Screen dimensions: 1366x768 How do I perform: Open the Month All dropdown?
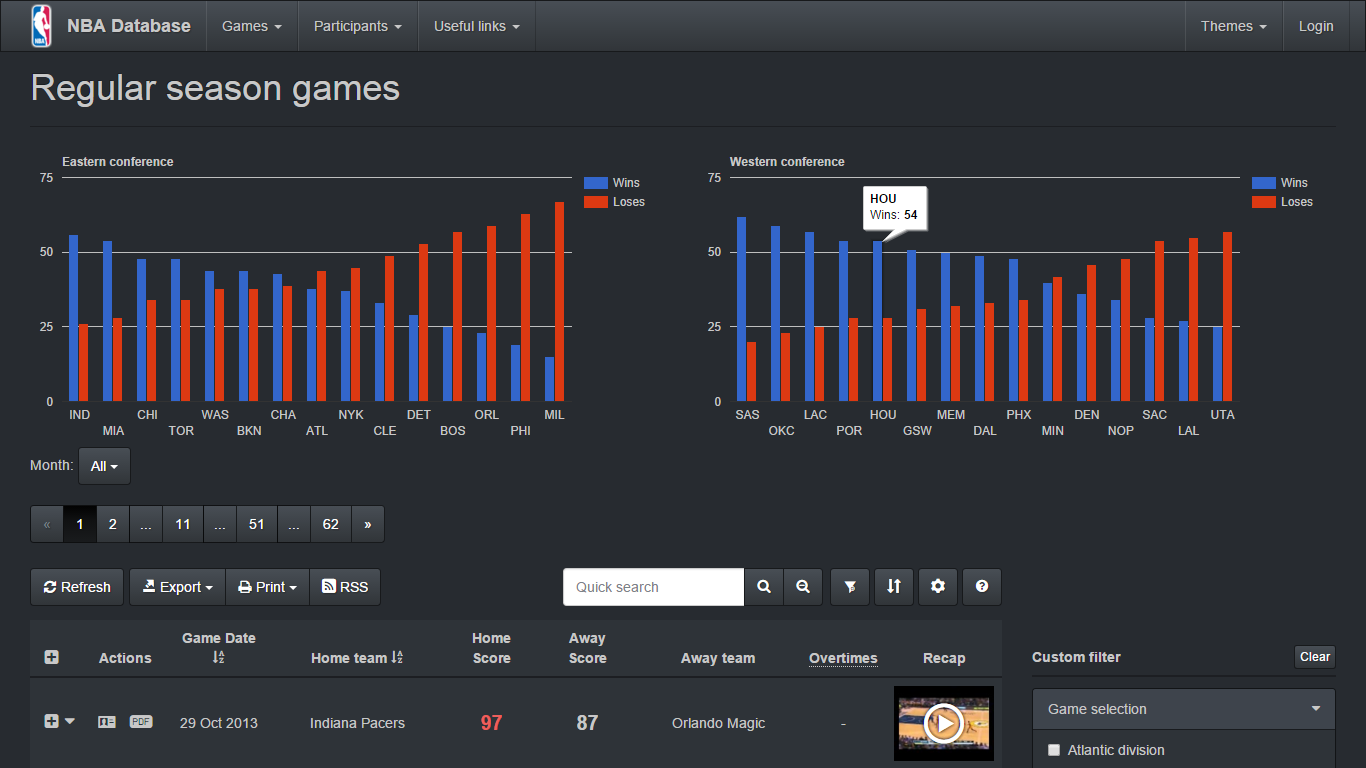(x=104, y=466)
